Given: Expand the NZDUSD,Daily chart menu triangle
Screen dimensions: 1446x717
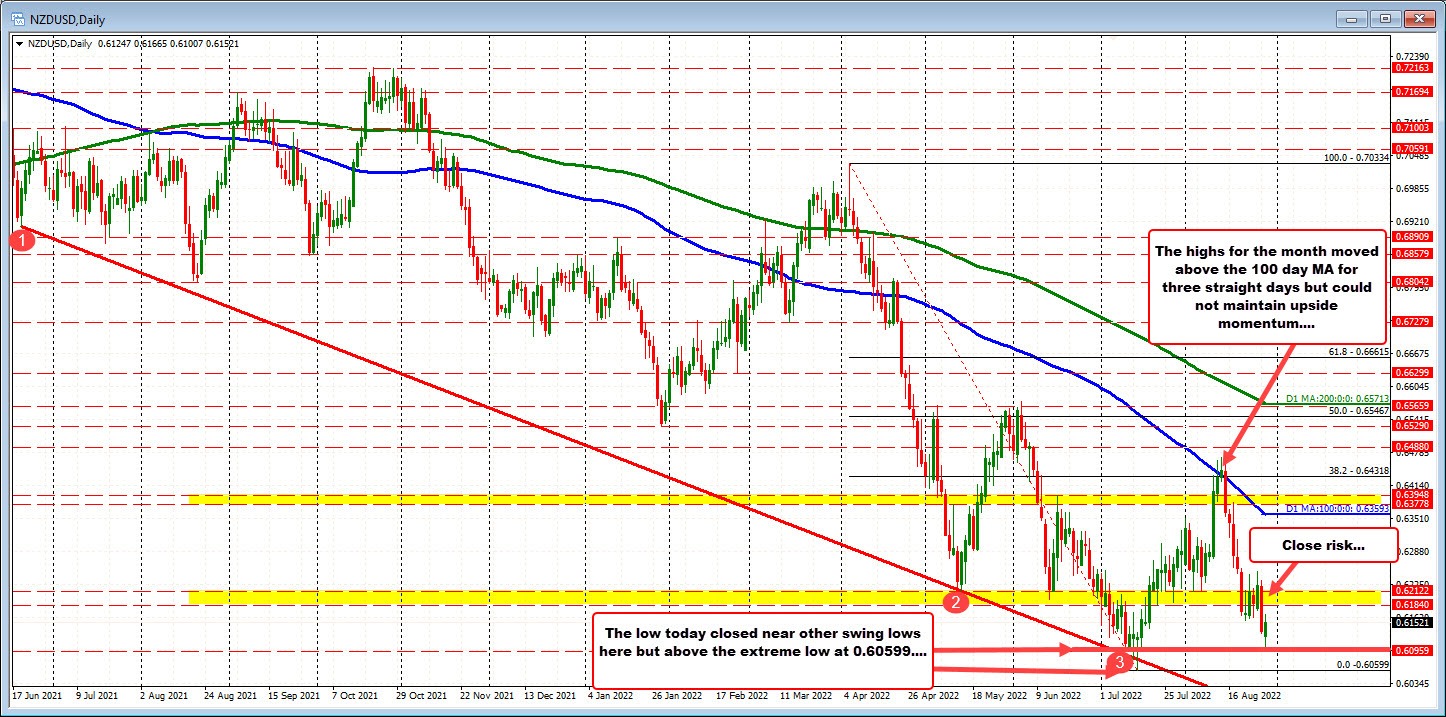Looking at the screenshot, I should point(20,43).
